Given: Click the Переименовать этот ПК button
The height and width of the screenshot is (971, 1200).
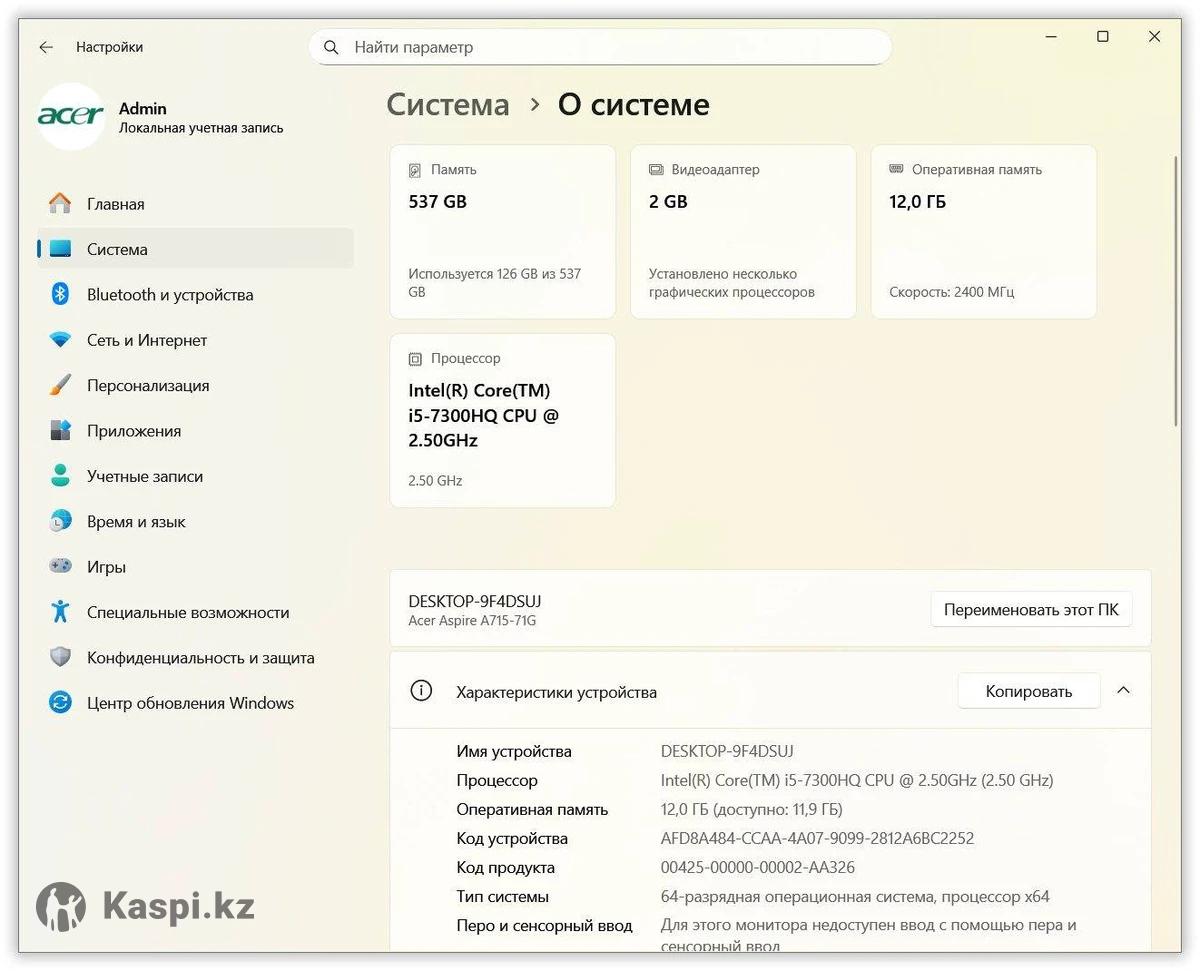Looking at the screenshot, I should coord(1031,609).
